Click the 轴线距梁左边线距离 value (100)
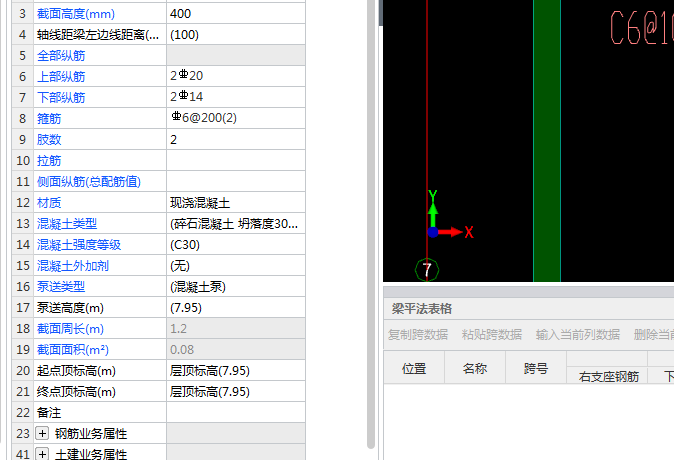The height and width of the screenshot is (460, 674). click(x=236, y=34)
